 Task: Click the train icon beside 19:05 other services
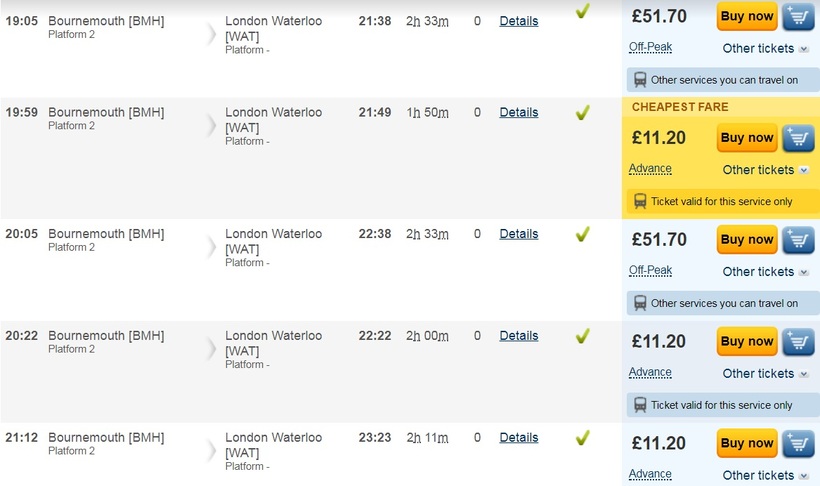[640, 80]
